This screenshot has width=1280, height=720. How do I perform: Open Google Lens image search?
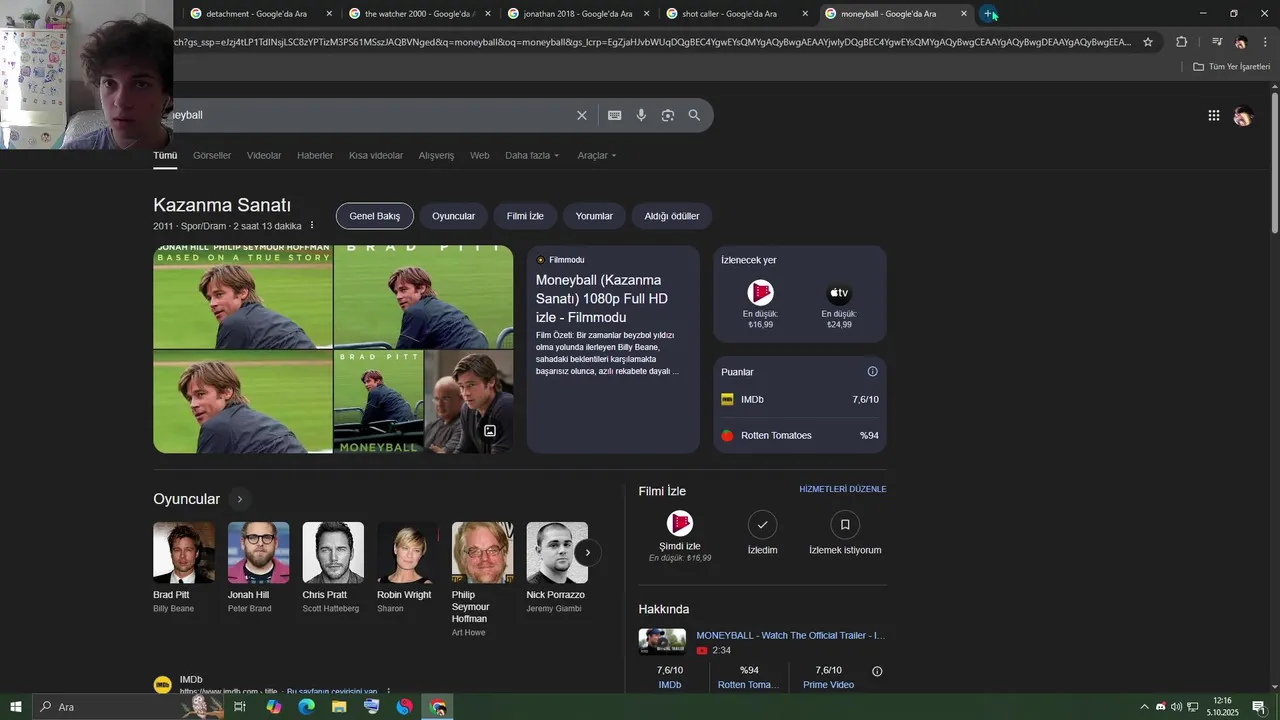tap(668, 115)
